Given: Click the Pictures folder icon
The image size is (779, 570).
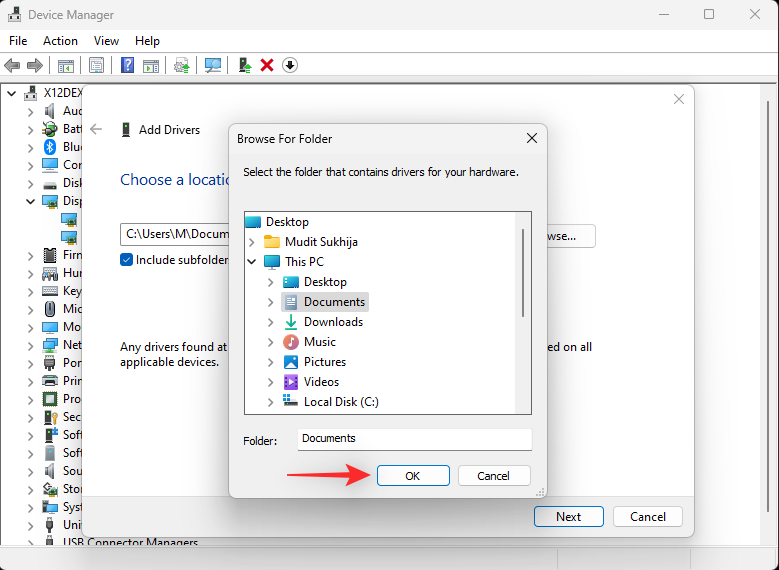Looking at the screenshot, I should [x=291, y=362].
